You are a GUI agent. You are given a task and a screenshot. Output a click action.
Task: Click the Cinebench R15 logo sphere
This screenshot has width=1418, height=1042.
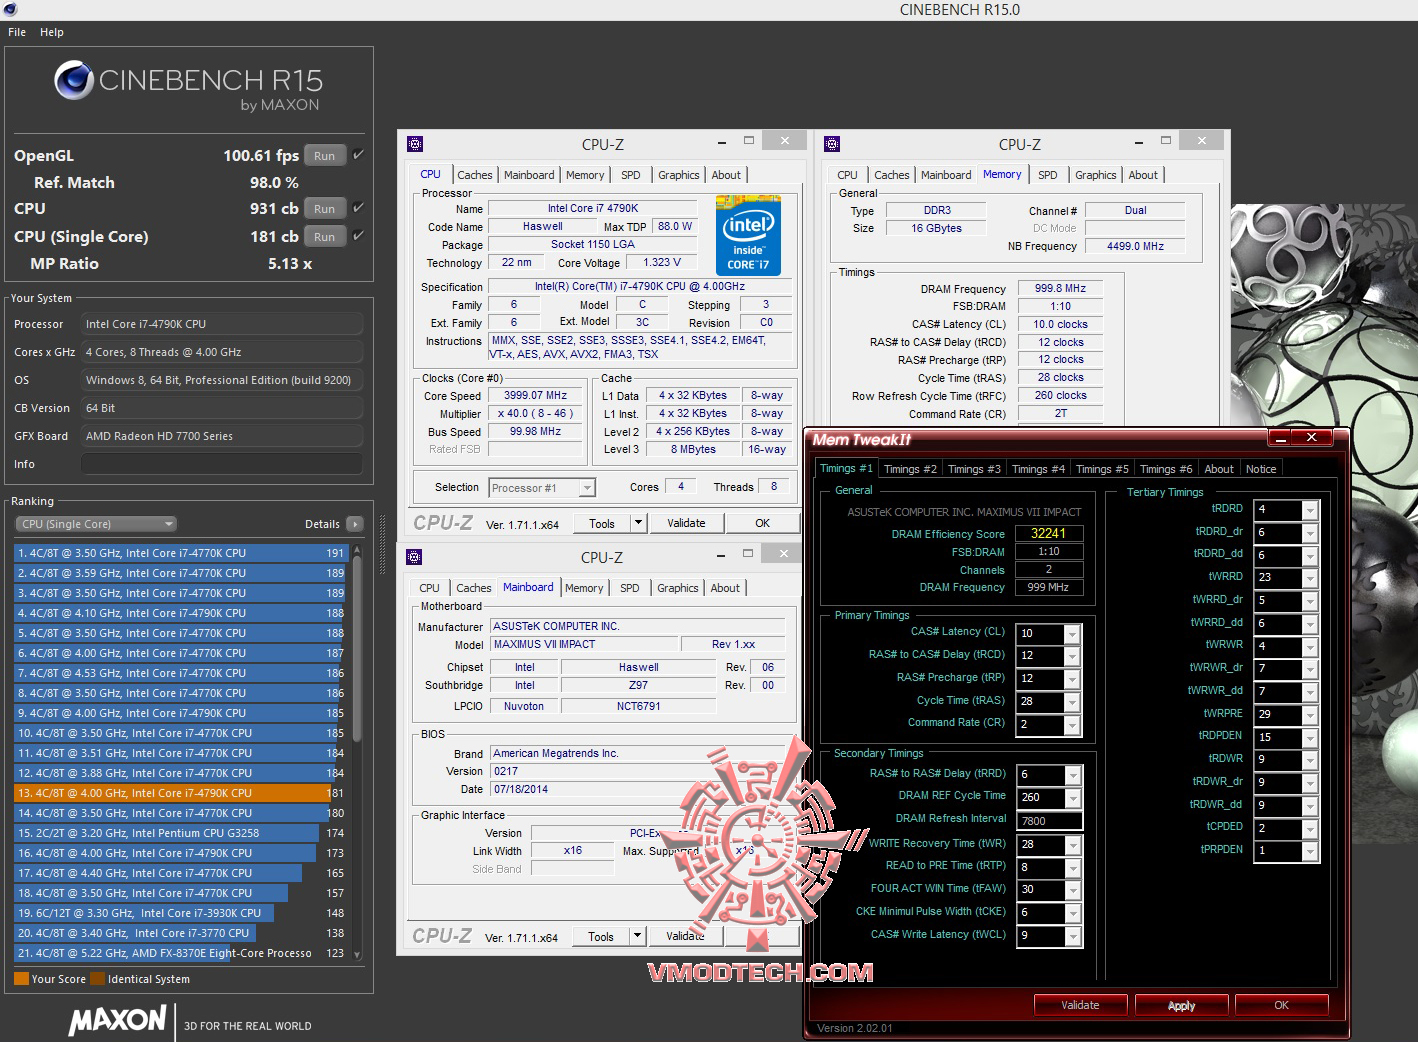coord(74,81)
